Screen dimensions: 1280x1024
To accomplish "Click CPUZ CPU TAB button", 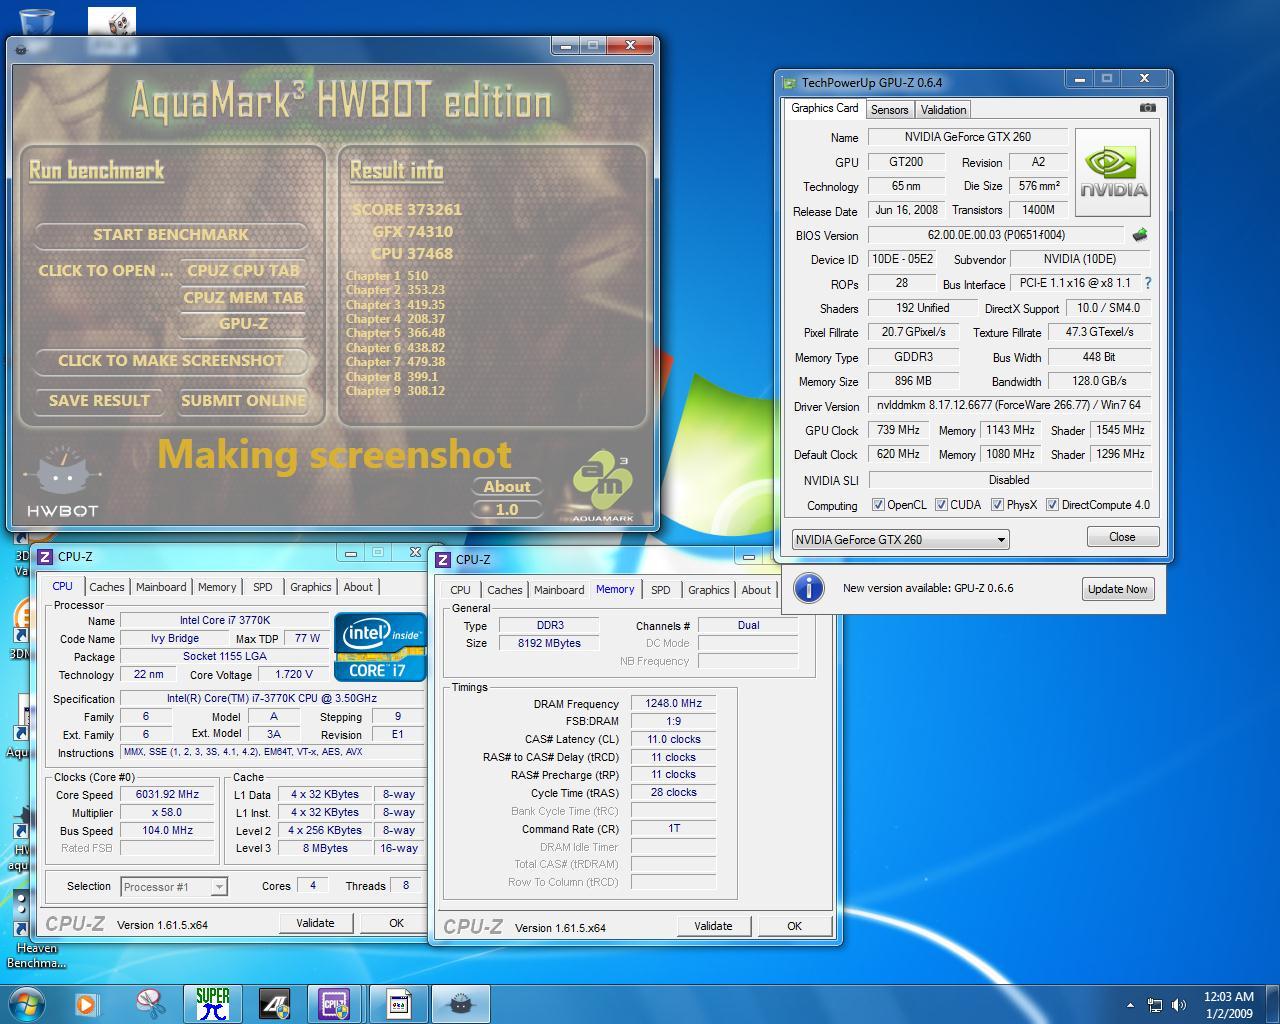I will [x=243, y=270].
